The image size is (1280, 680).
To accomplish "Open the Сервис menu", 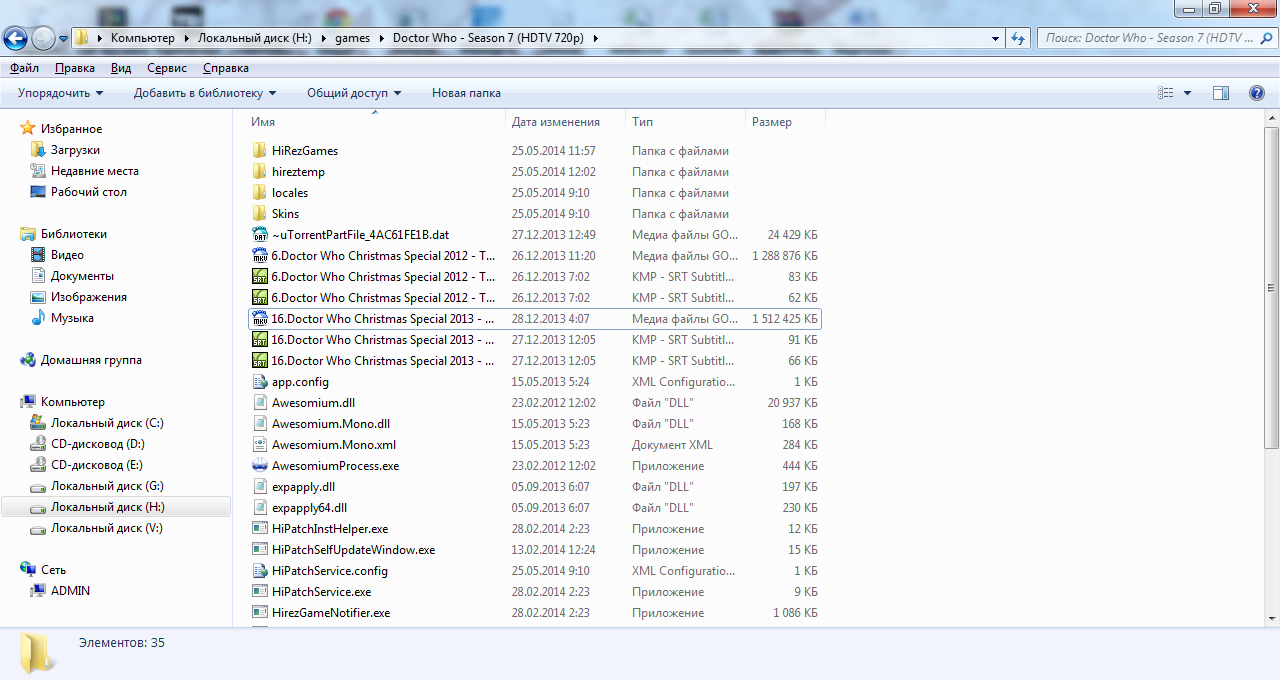I will tap(167, 68).
